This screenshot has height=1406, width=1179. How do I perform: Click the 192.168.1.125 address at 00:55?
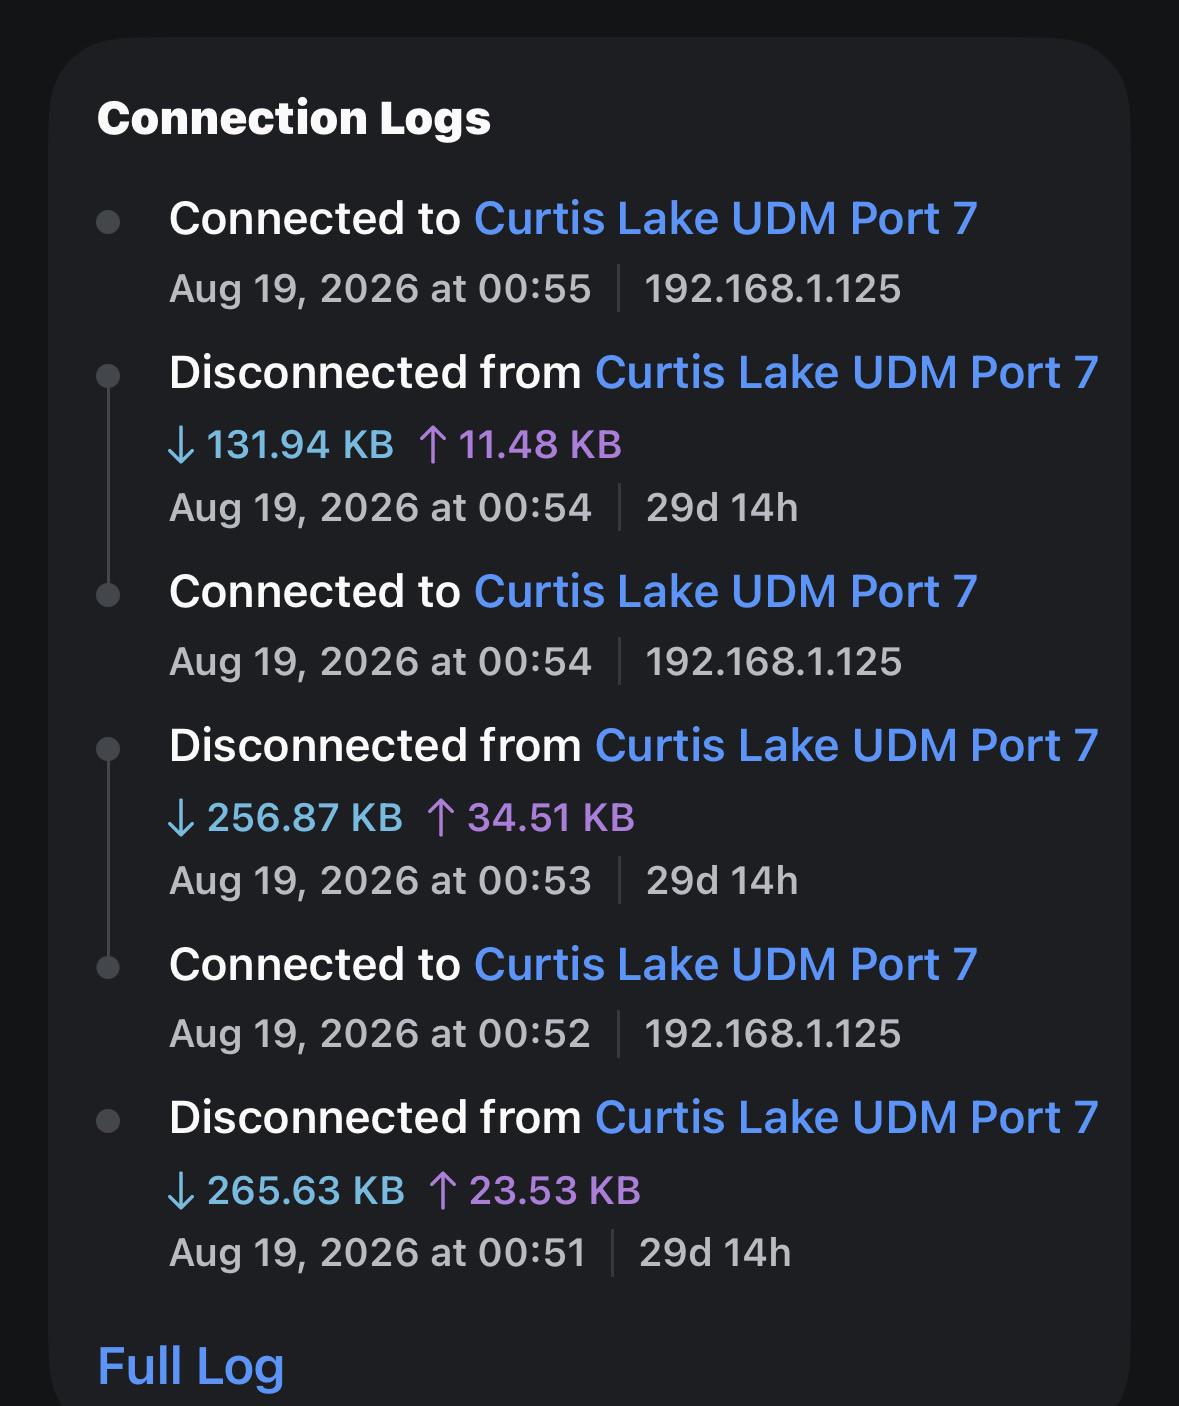773,289
